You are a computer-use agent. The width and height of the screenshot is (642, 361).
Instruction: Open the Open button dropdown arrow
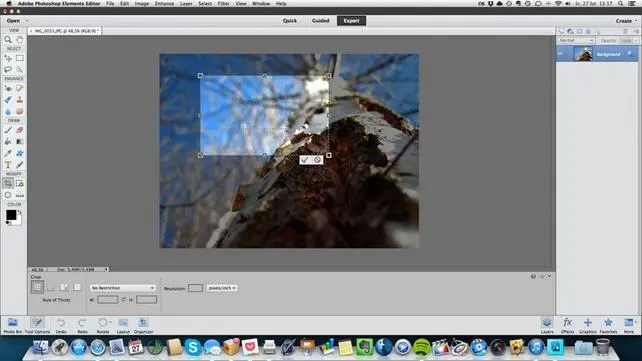tap(27, 20)
